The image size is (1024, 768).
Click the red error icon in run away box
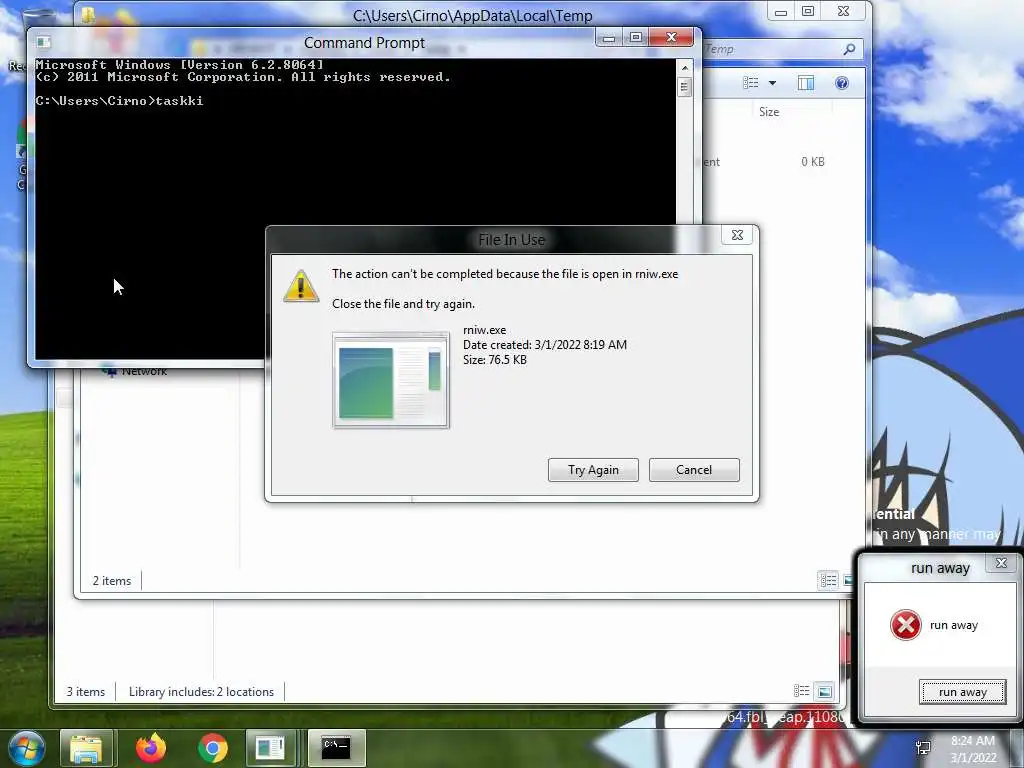coord(906,625)
